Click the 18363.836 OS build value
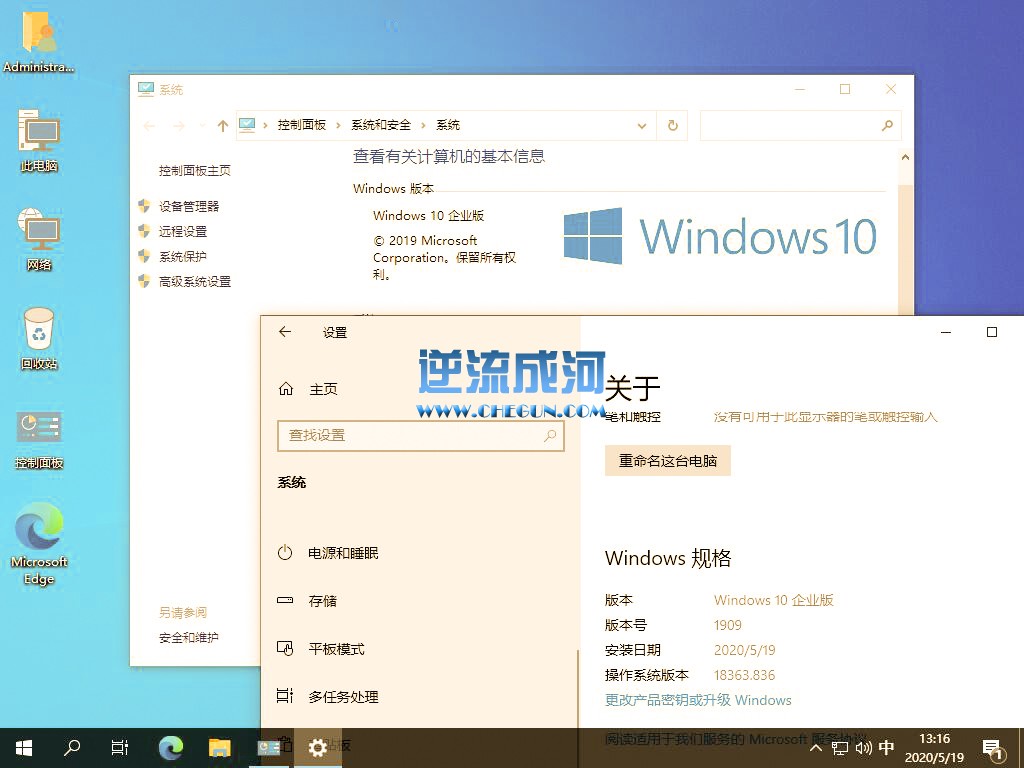Image resolution: width=1024 pixels, height=768 pixels. coord(744,675)
